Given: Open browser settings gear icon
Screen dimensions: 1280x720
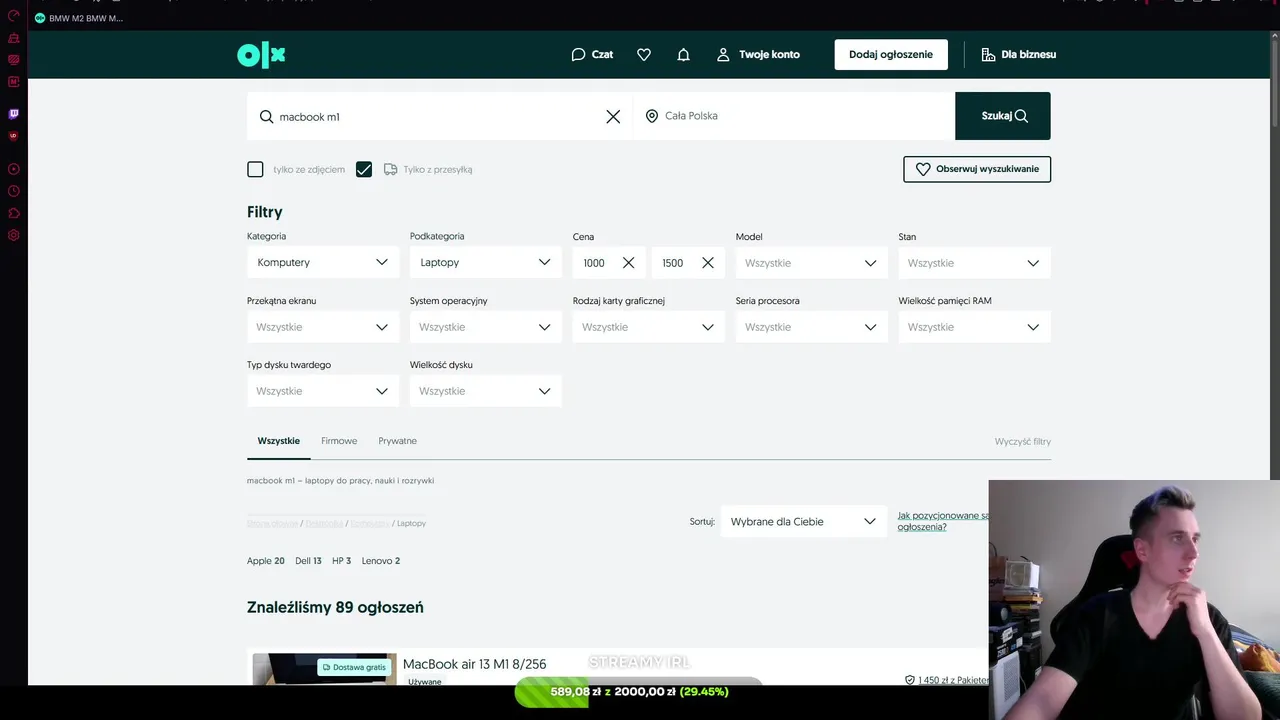Looking at the screenshot, I should 14,235.
